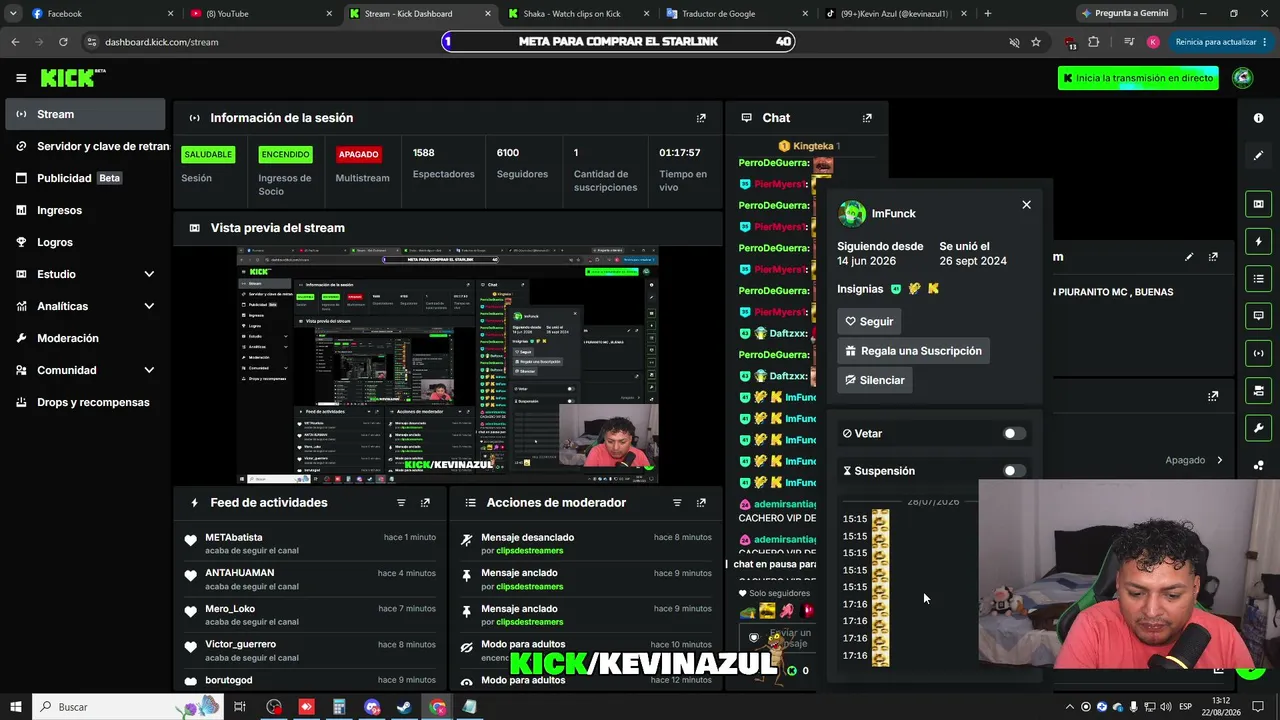The height and width of the screenshot is (720, 1280).
Task: Expand the Analíticas sidebar section
Action: pos(149,306)
